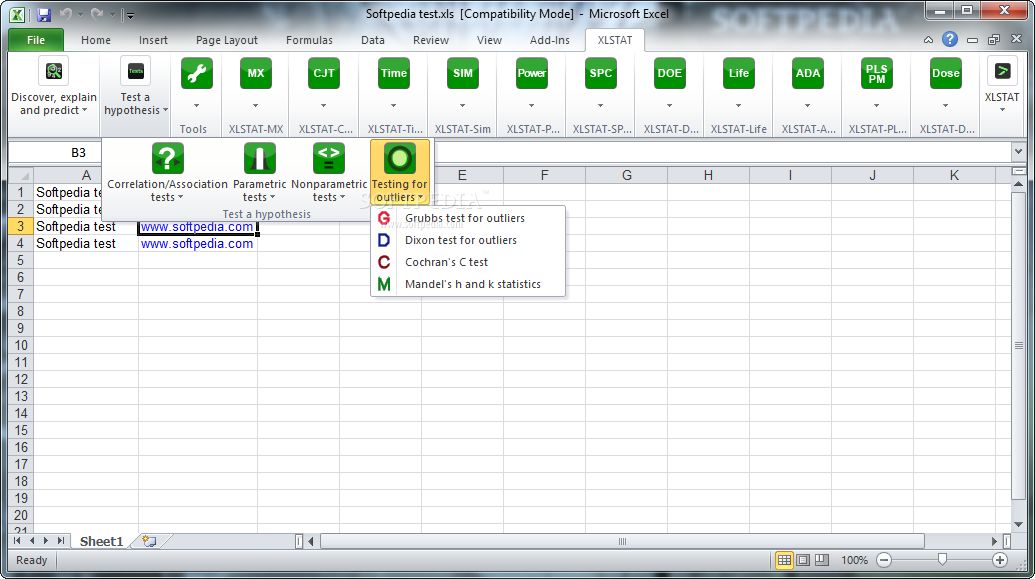
Task: Open the www.softpedia.com link in row 4
Action: [x=197, y=244]
